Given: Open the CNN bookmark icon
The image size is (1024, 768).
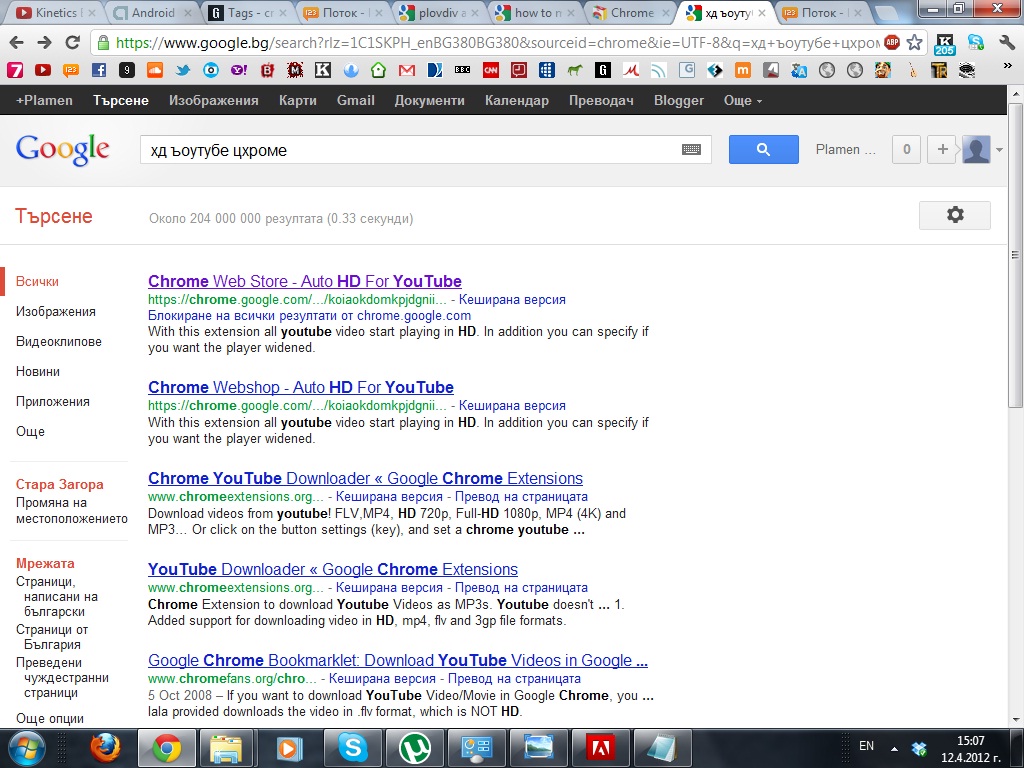Looking at the screenshot, I should pos(491,70).
